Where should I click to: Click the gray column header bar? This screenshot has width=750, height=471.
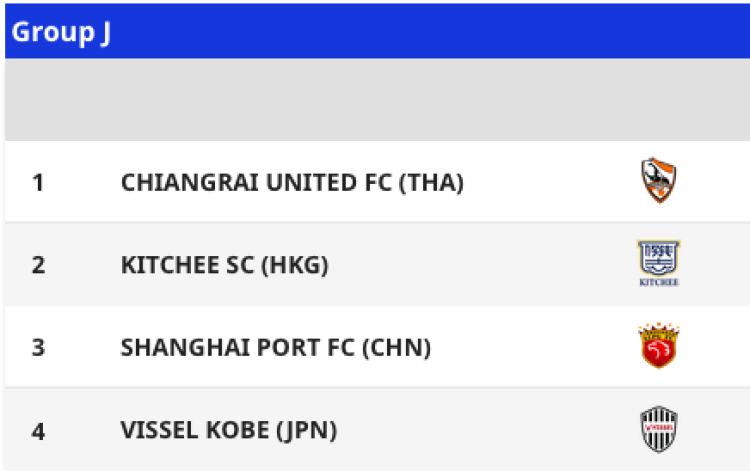point(375,99)
